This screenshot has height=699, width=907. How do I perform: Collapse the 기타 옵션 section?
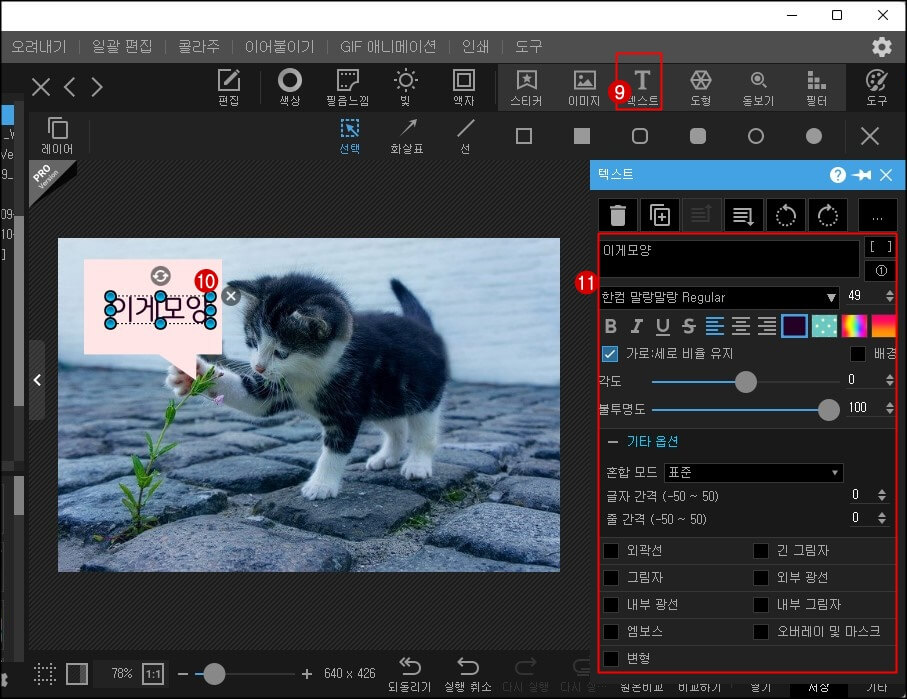(643, 442)
